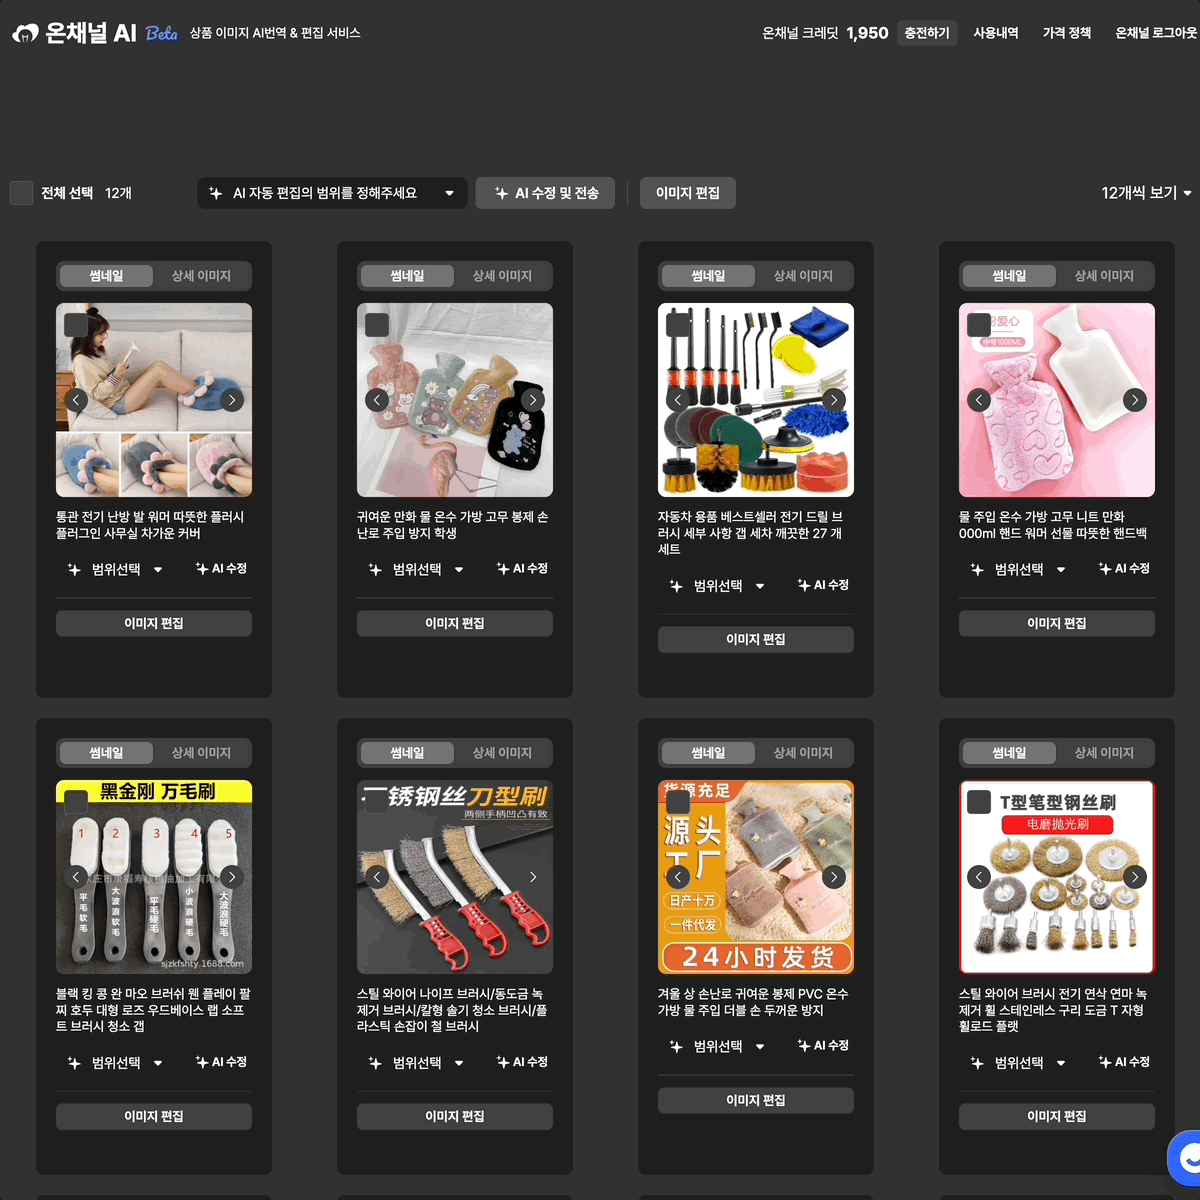Select 썸네일 tab on car drill brush card

click(708, 276)
